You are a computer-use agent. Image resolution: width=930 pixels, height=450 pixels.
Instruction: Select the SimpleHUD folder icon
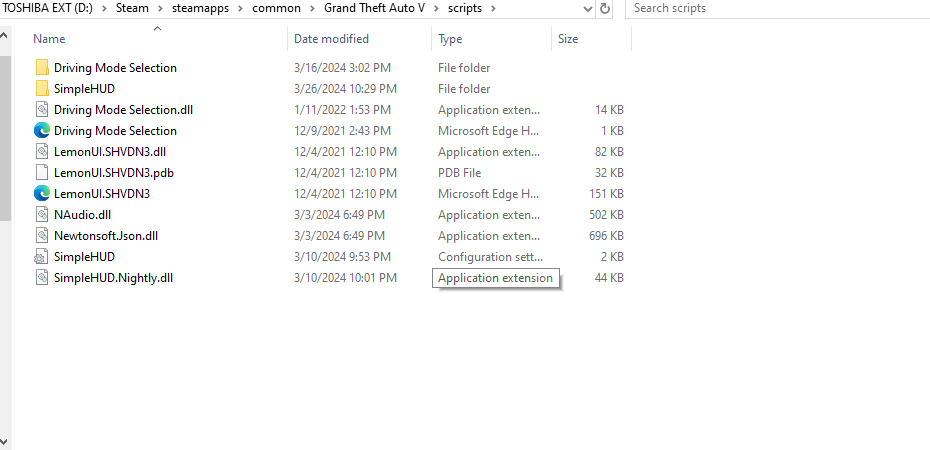(x=42, y=89)
